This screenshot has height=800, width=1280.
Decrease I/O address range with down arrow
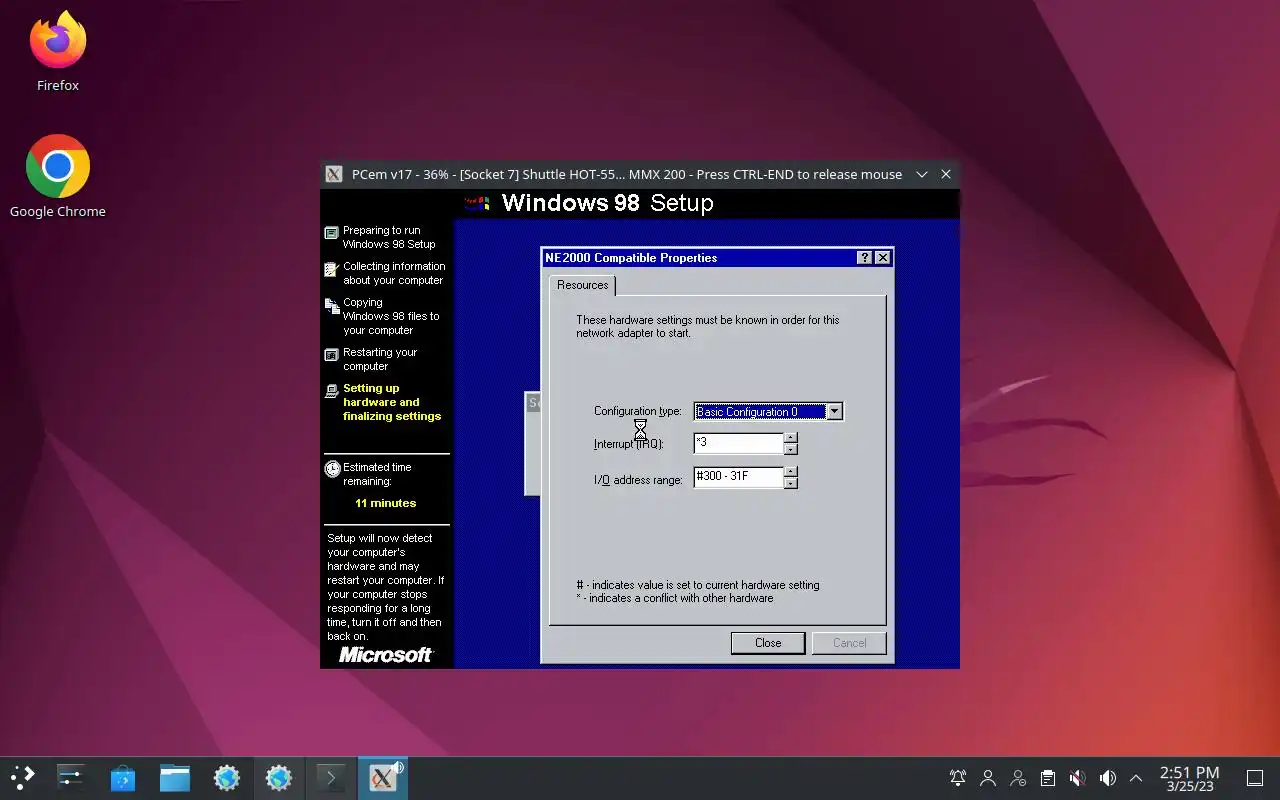pos(791,483)
